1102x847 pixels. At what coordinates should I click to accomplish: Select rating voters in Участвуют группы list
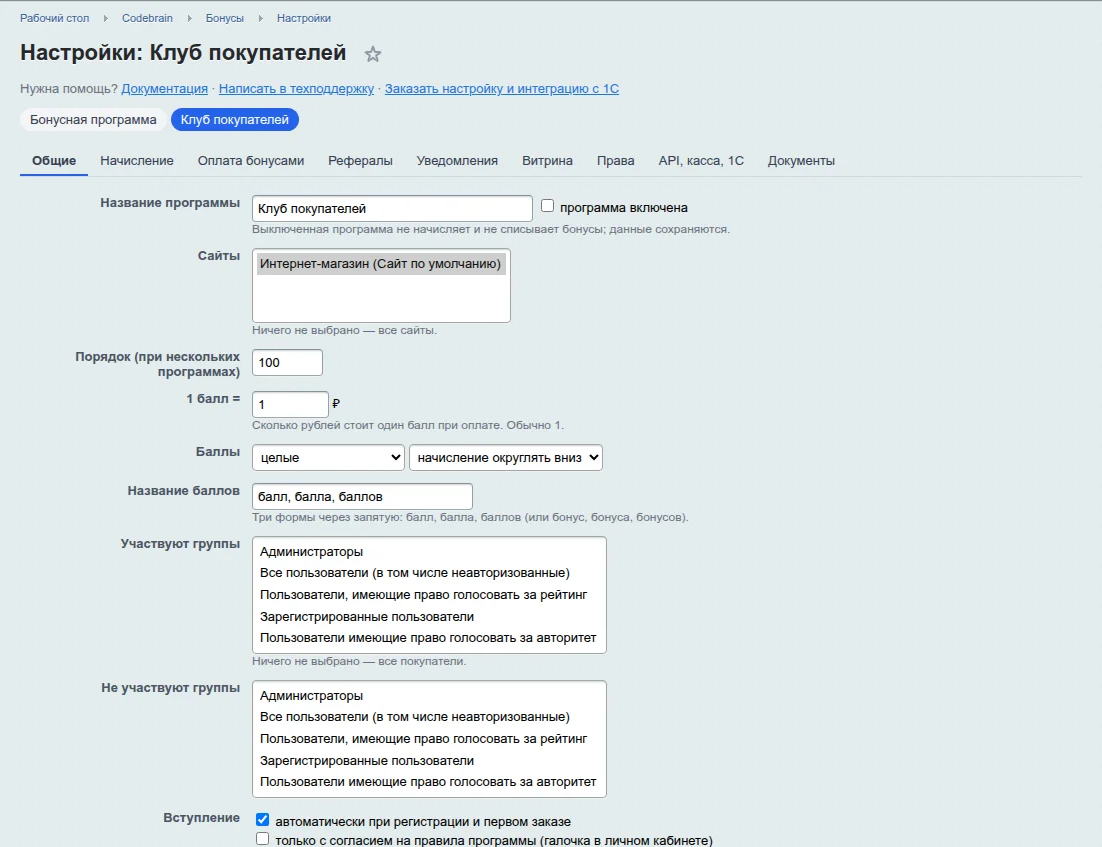click(429, 595)
